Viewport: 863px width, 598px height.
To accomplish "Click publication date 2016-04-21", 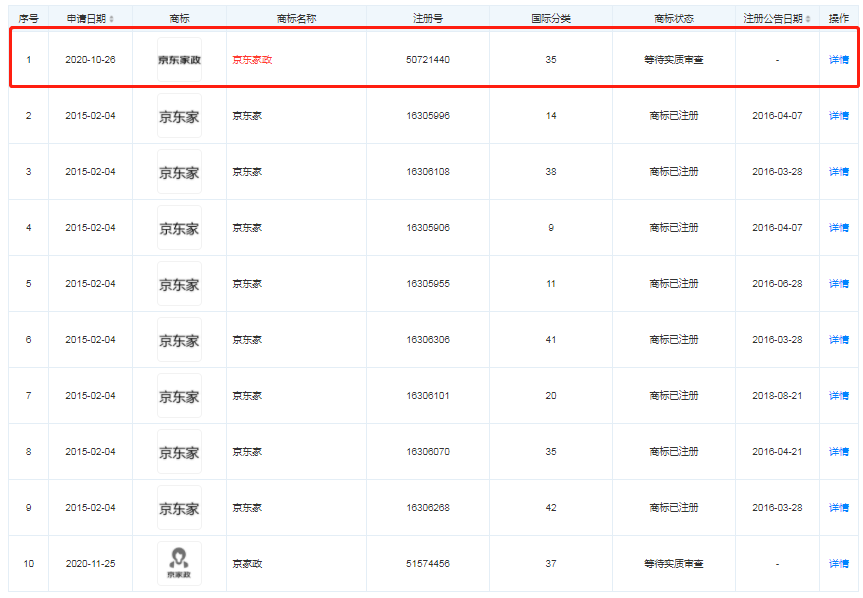I will point(777,452).
